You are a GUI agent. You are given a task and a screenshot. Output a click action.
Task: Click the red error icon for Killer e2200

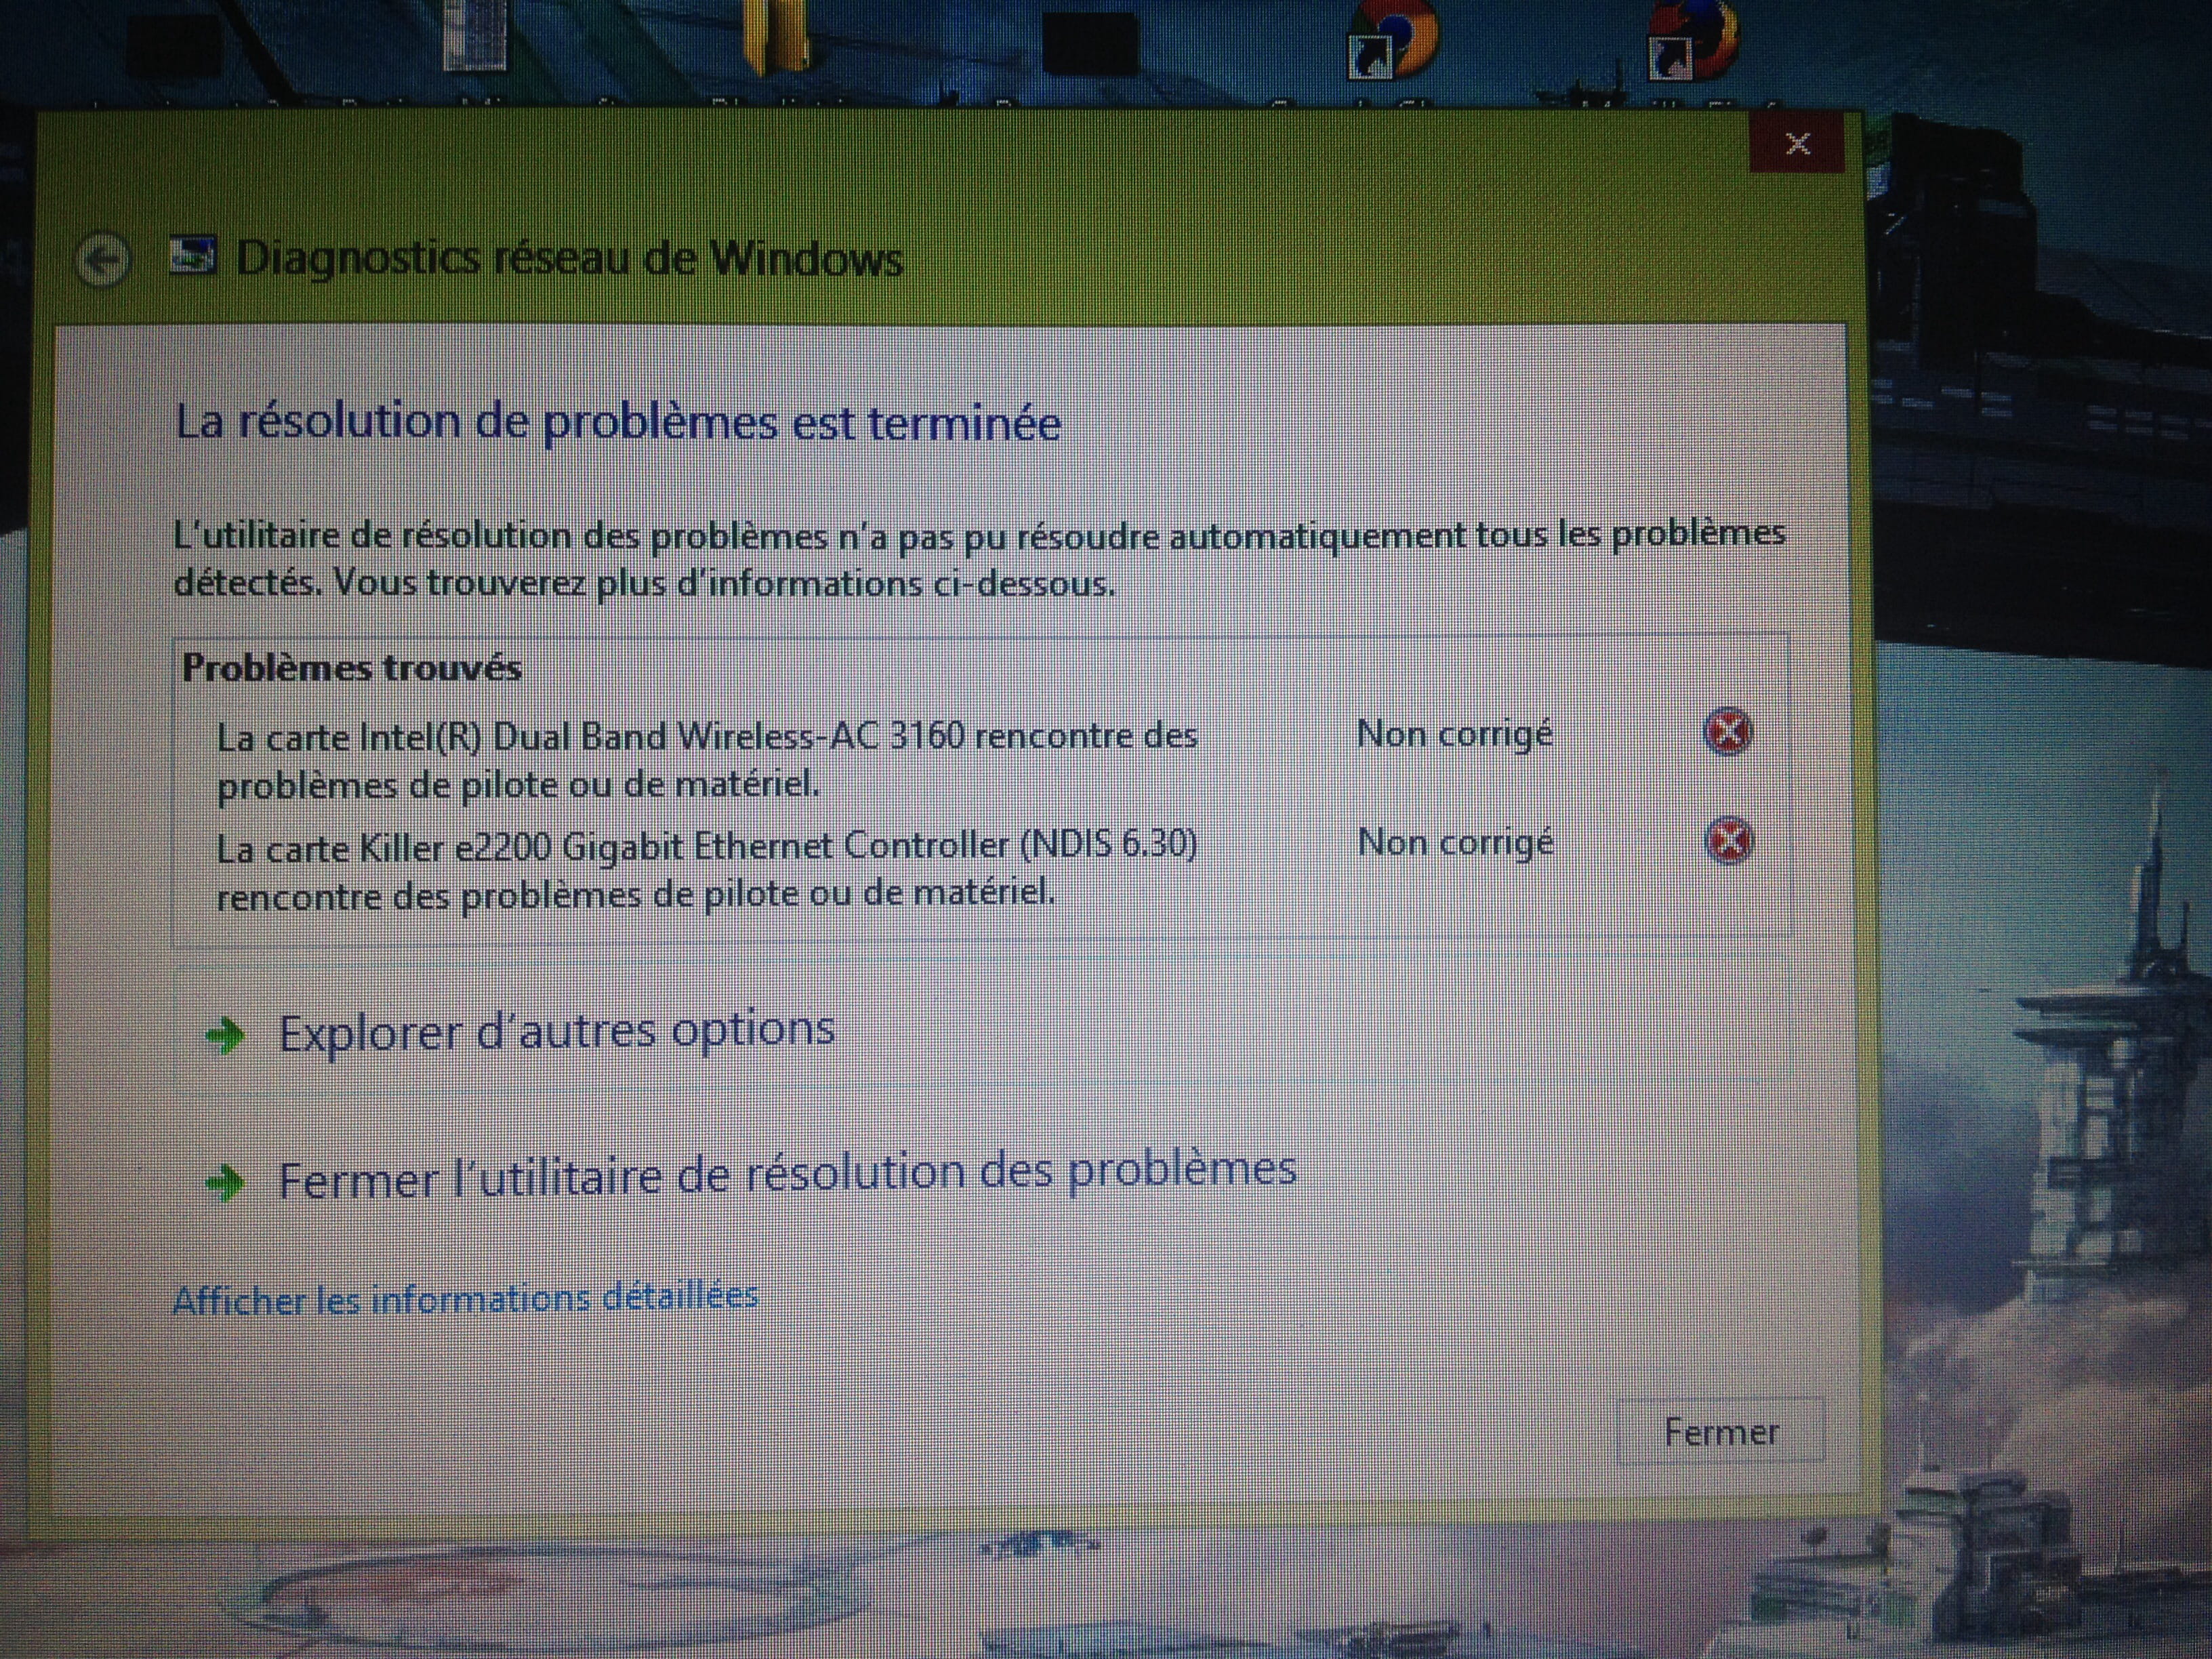tap(1728, 840)
